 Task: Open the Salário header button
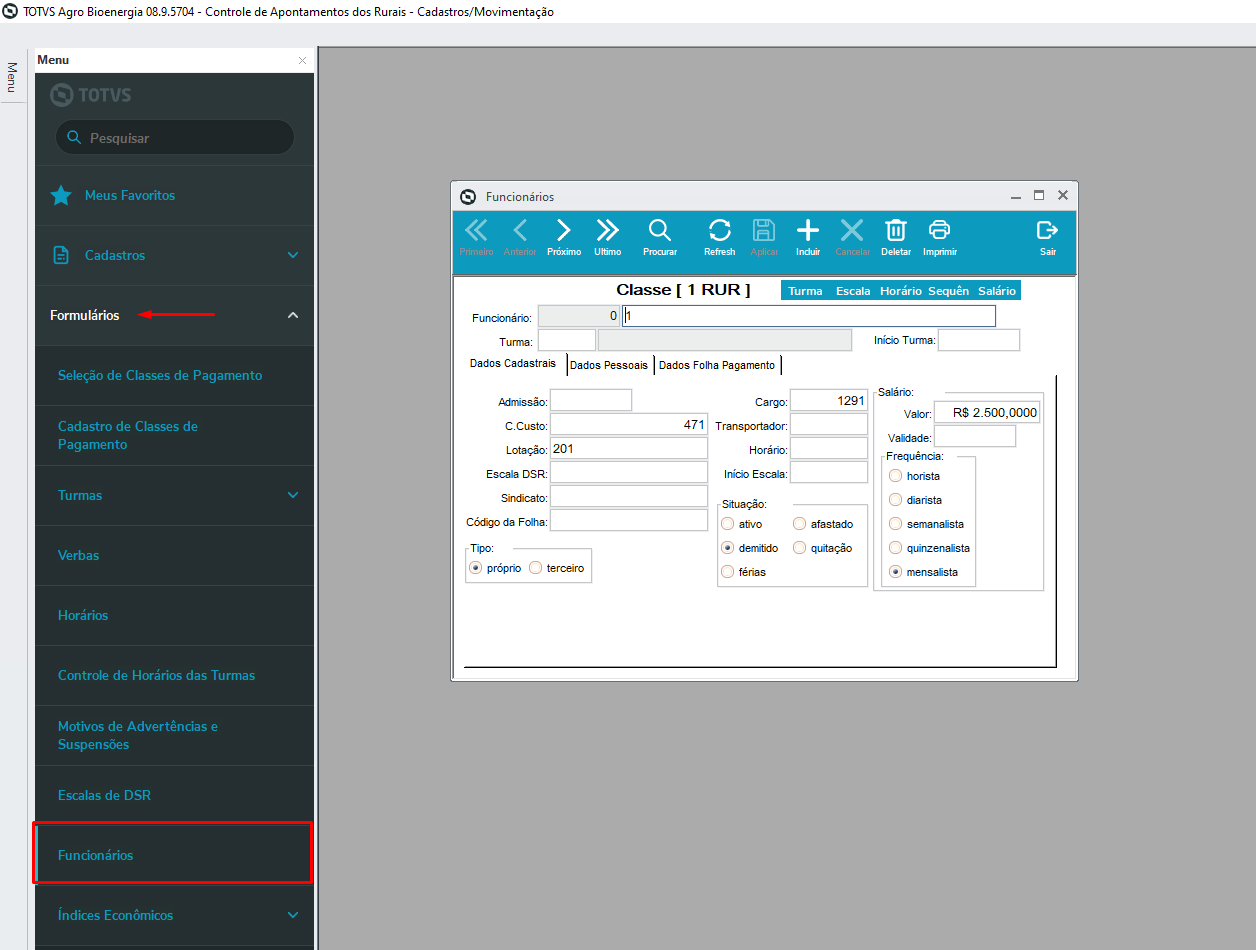(x=997, y=291)
